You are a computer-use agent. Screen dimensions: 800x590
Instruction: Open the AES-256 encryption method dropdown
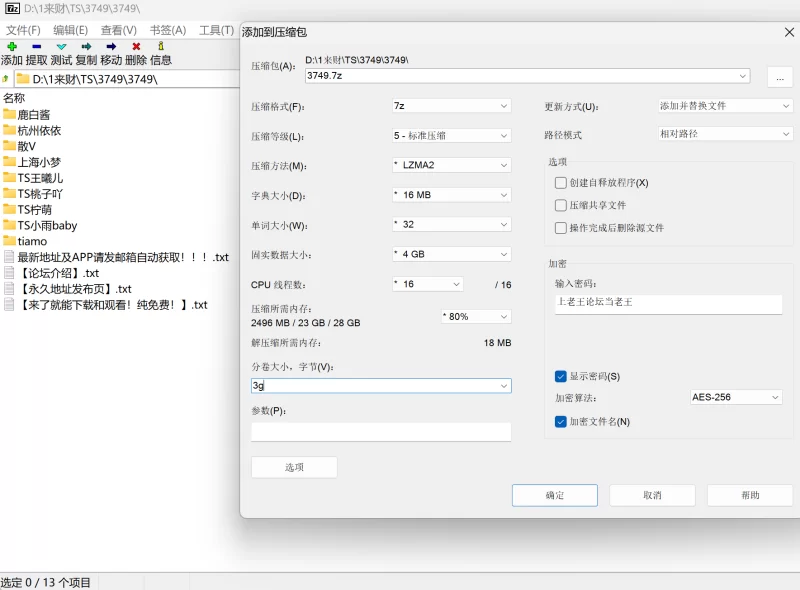(736, 397)
